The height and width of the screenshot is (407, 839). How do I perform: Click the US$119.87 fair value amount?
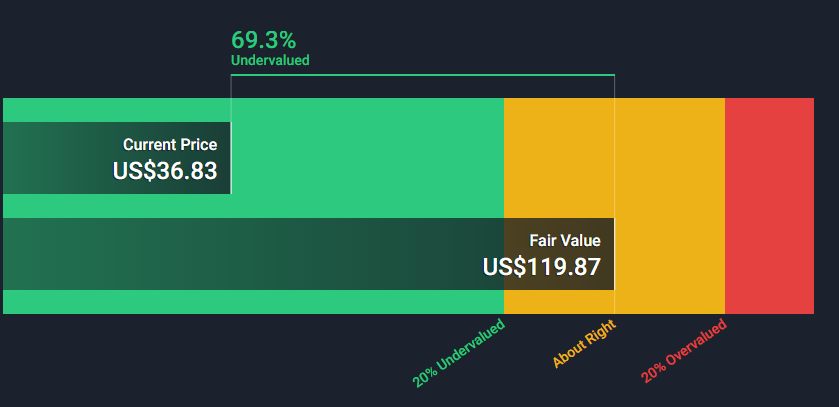click(x=541, y=267)
